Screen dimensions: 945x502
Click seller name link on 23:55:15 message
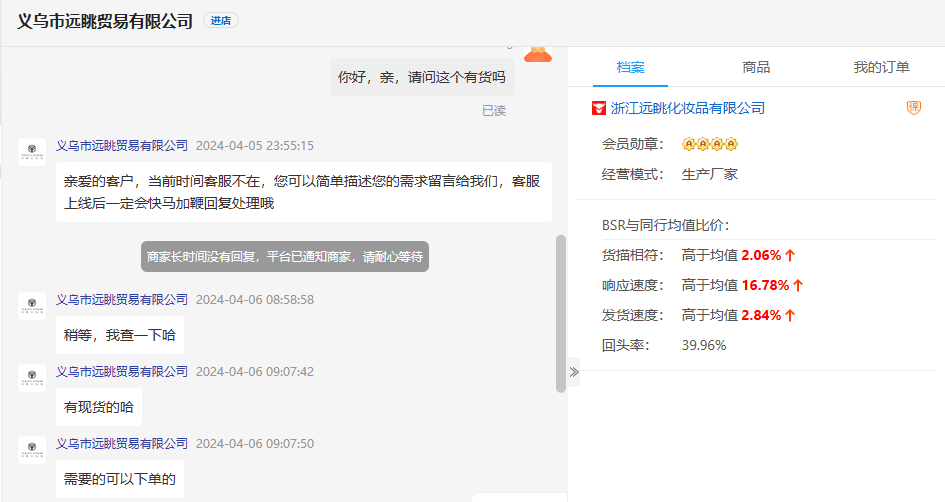[x=122, y=145]
